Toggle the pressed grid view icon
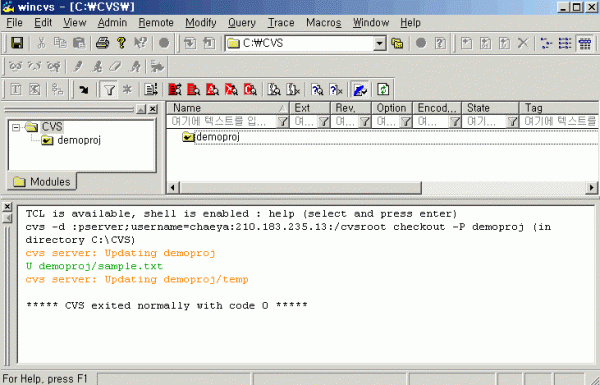The height and width of the screenshot is (385, 600). point(585,43)
